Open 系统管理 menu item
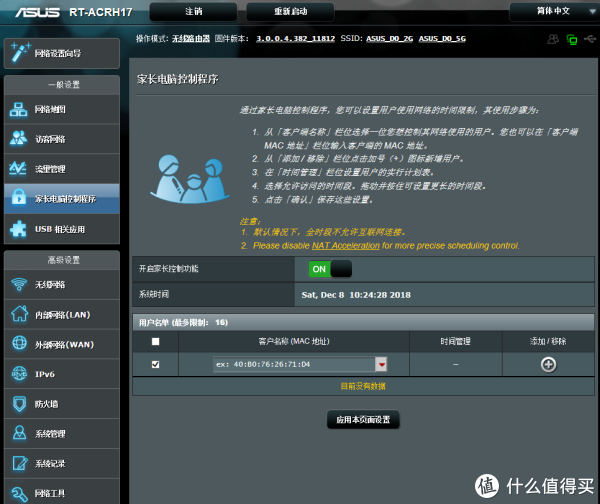The width and height of the screenshot is (600, 504). (62, 434)
